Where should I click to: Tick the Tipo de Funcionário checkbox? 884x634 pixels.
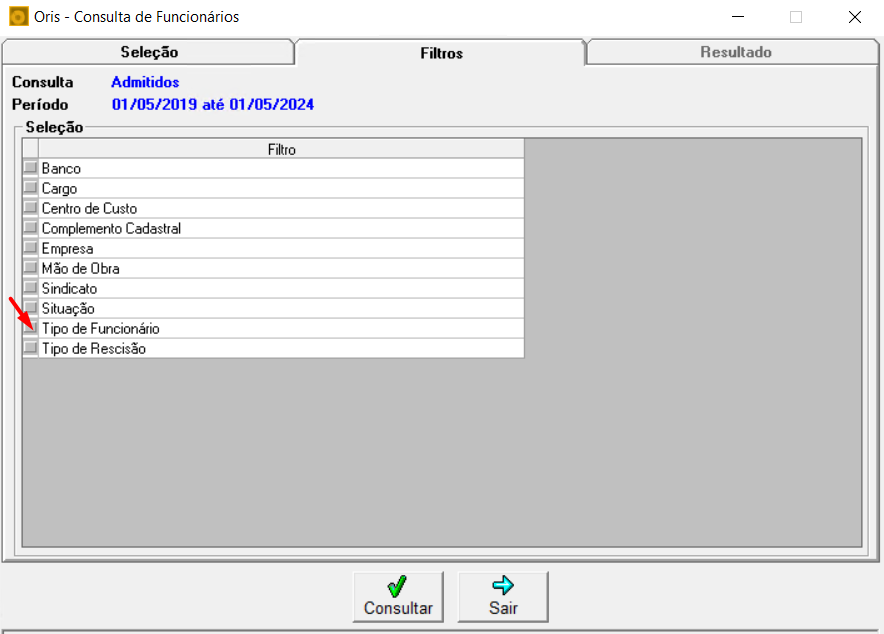[x=30, y=327]
